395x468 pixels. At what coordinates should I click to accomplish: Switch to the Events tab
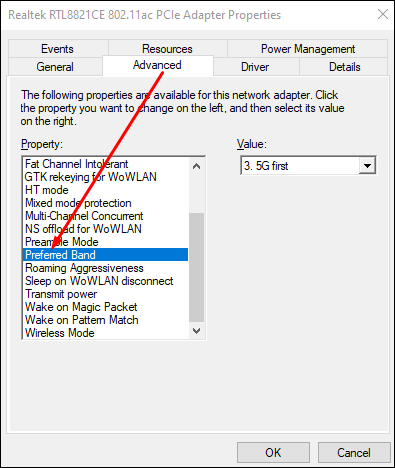pyautogui.click(x=58, y=49)
